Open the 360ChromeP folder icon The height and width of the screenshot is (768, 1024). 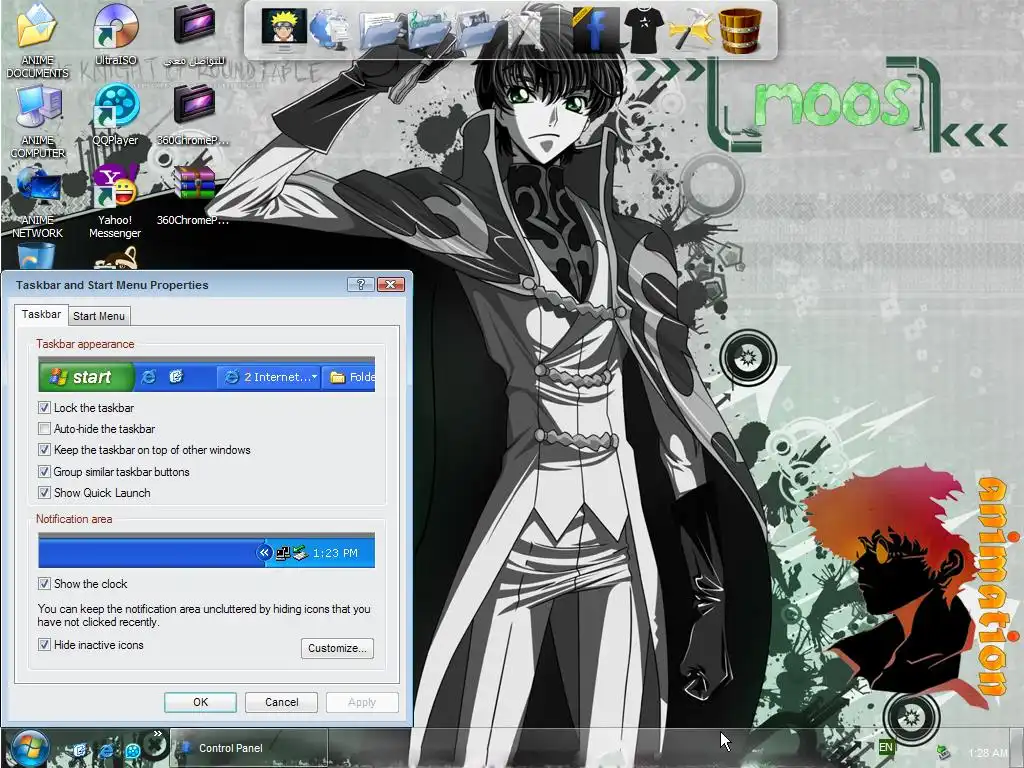(194, 114)
